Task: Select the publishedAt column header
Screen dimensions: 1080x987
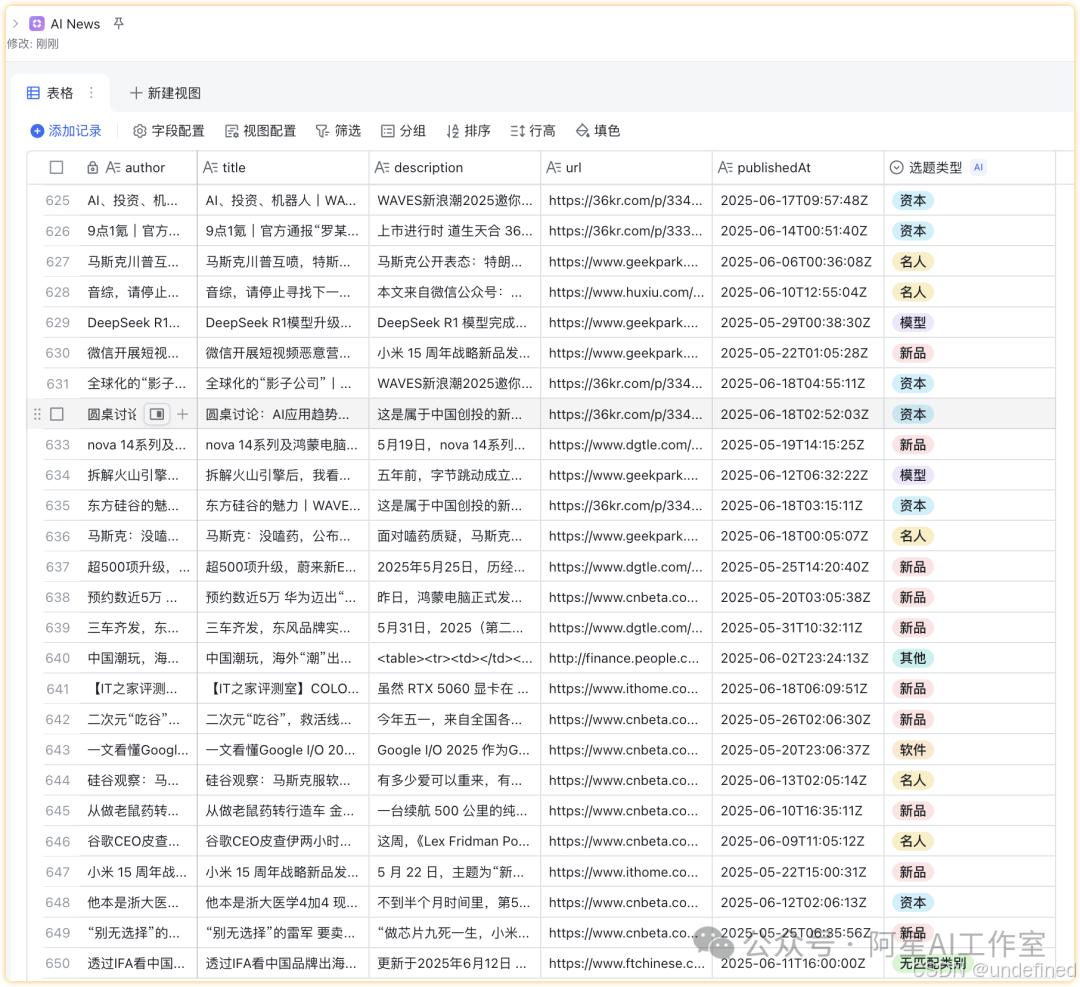Action: [x=798, y=167]
